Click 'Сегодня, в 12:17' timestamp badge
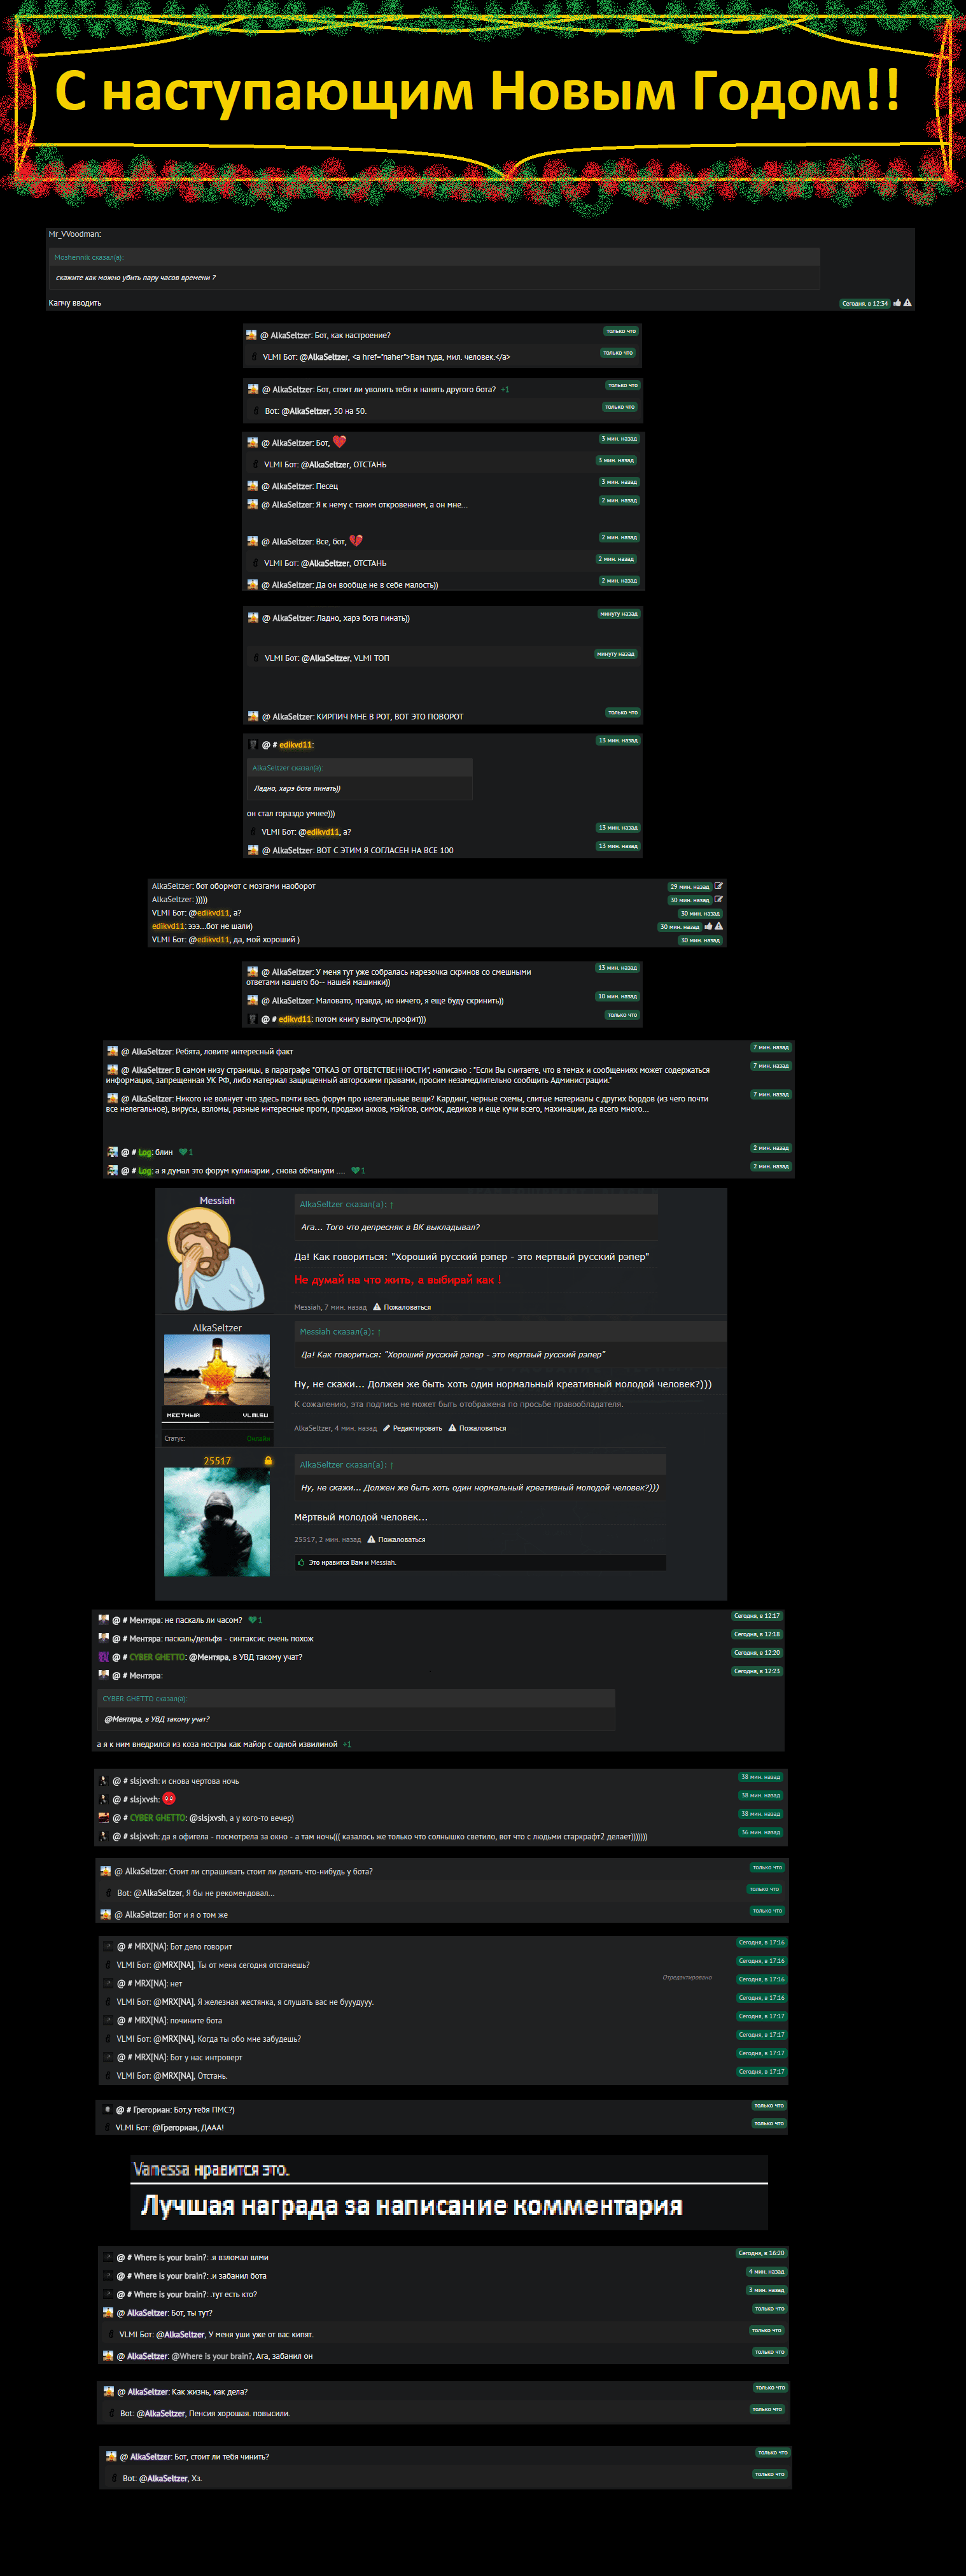 click(756, 1616)
